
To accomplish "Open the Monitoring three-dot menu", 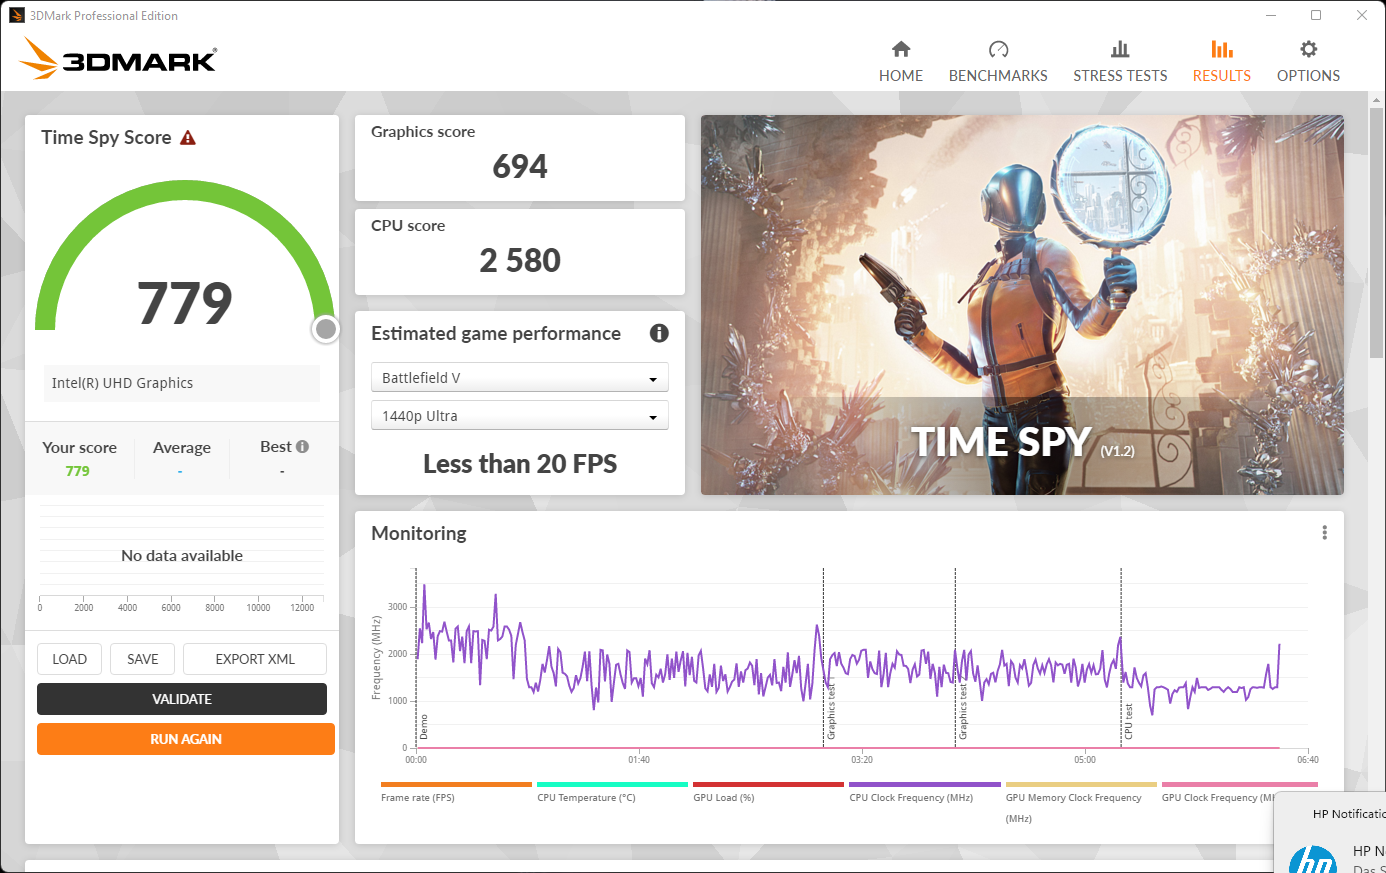I will (x=1324, y=533).
